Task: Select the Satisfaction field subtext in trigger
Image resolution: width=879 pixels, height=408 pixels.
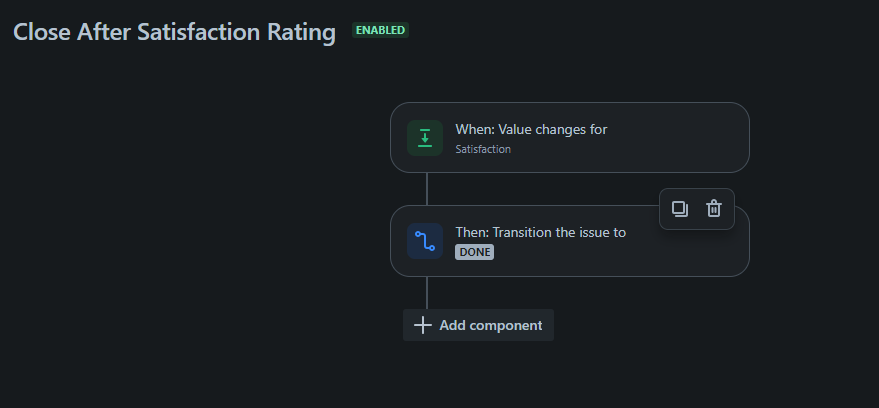Action: pos(483,149)
